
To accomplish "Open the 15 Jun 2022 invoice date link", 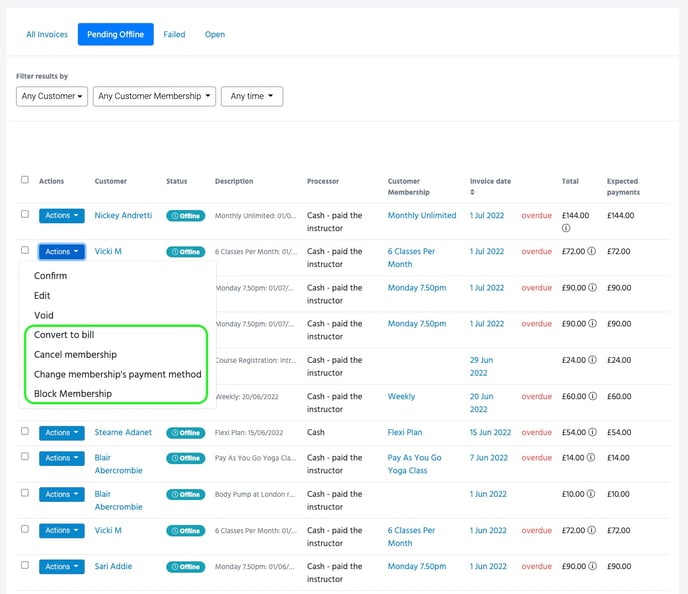I will click(490, 433).
